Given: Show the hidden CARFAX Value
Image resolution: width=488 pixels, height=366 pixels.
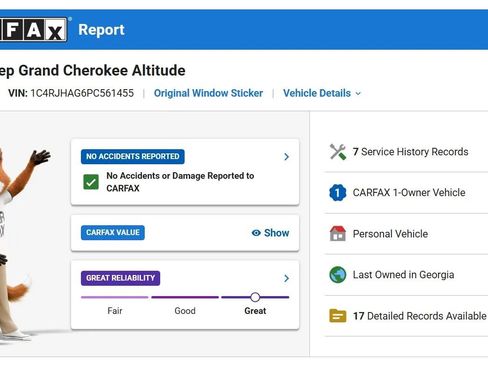Looking at the screenshot, I should (x=270, y=233).
